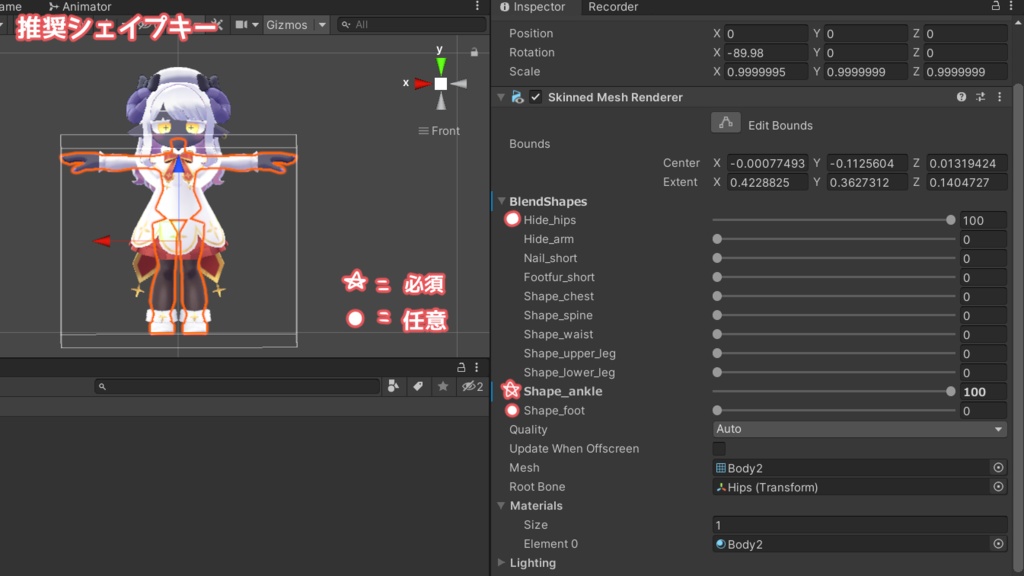Switch to the Inspector tab
The width and height of the screenshot is (1024, 576).
[x=533, y=7]
